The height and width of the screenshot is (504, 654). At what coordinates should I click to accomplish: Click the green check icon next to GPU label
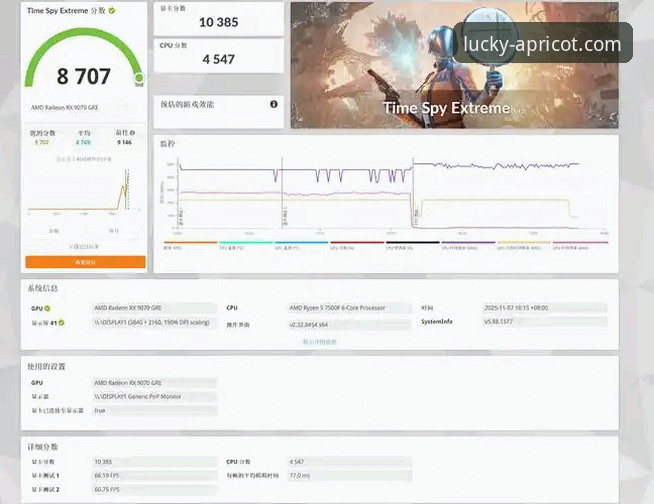47,309
